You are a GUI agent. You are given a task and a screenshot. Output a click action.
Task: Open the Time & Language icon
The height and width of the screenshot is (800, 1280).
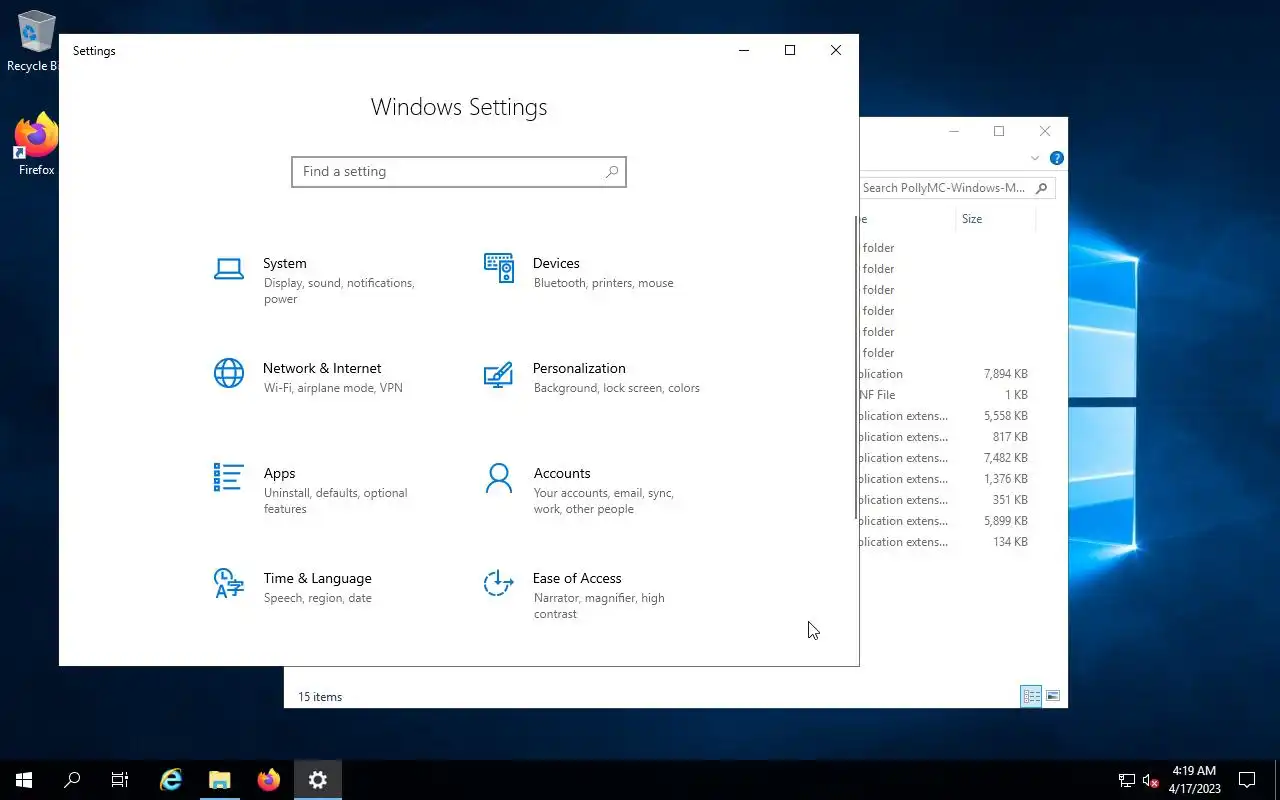pyautogui.click(x=229, y=583)
